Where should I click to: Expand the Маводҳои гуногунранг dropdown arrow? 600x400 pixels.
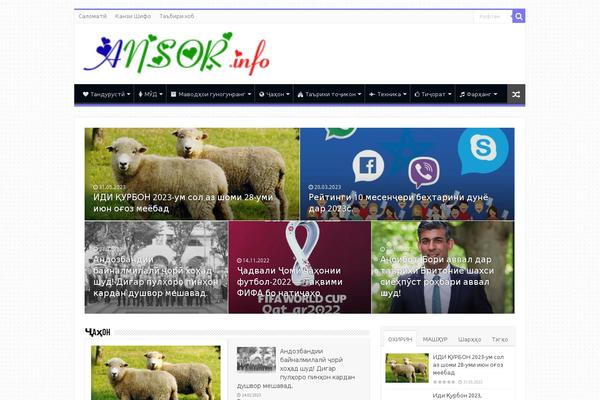point(249,94)
